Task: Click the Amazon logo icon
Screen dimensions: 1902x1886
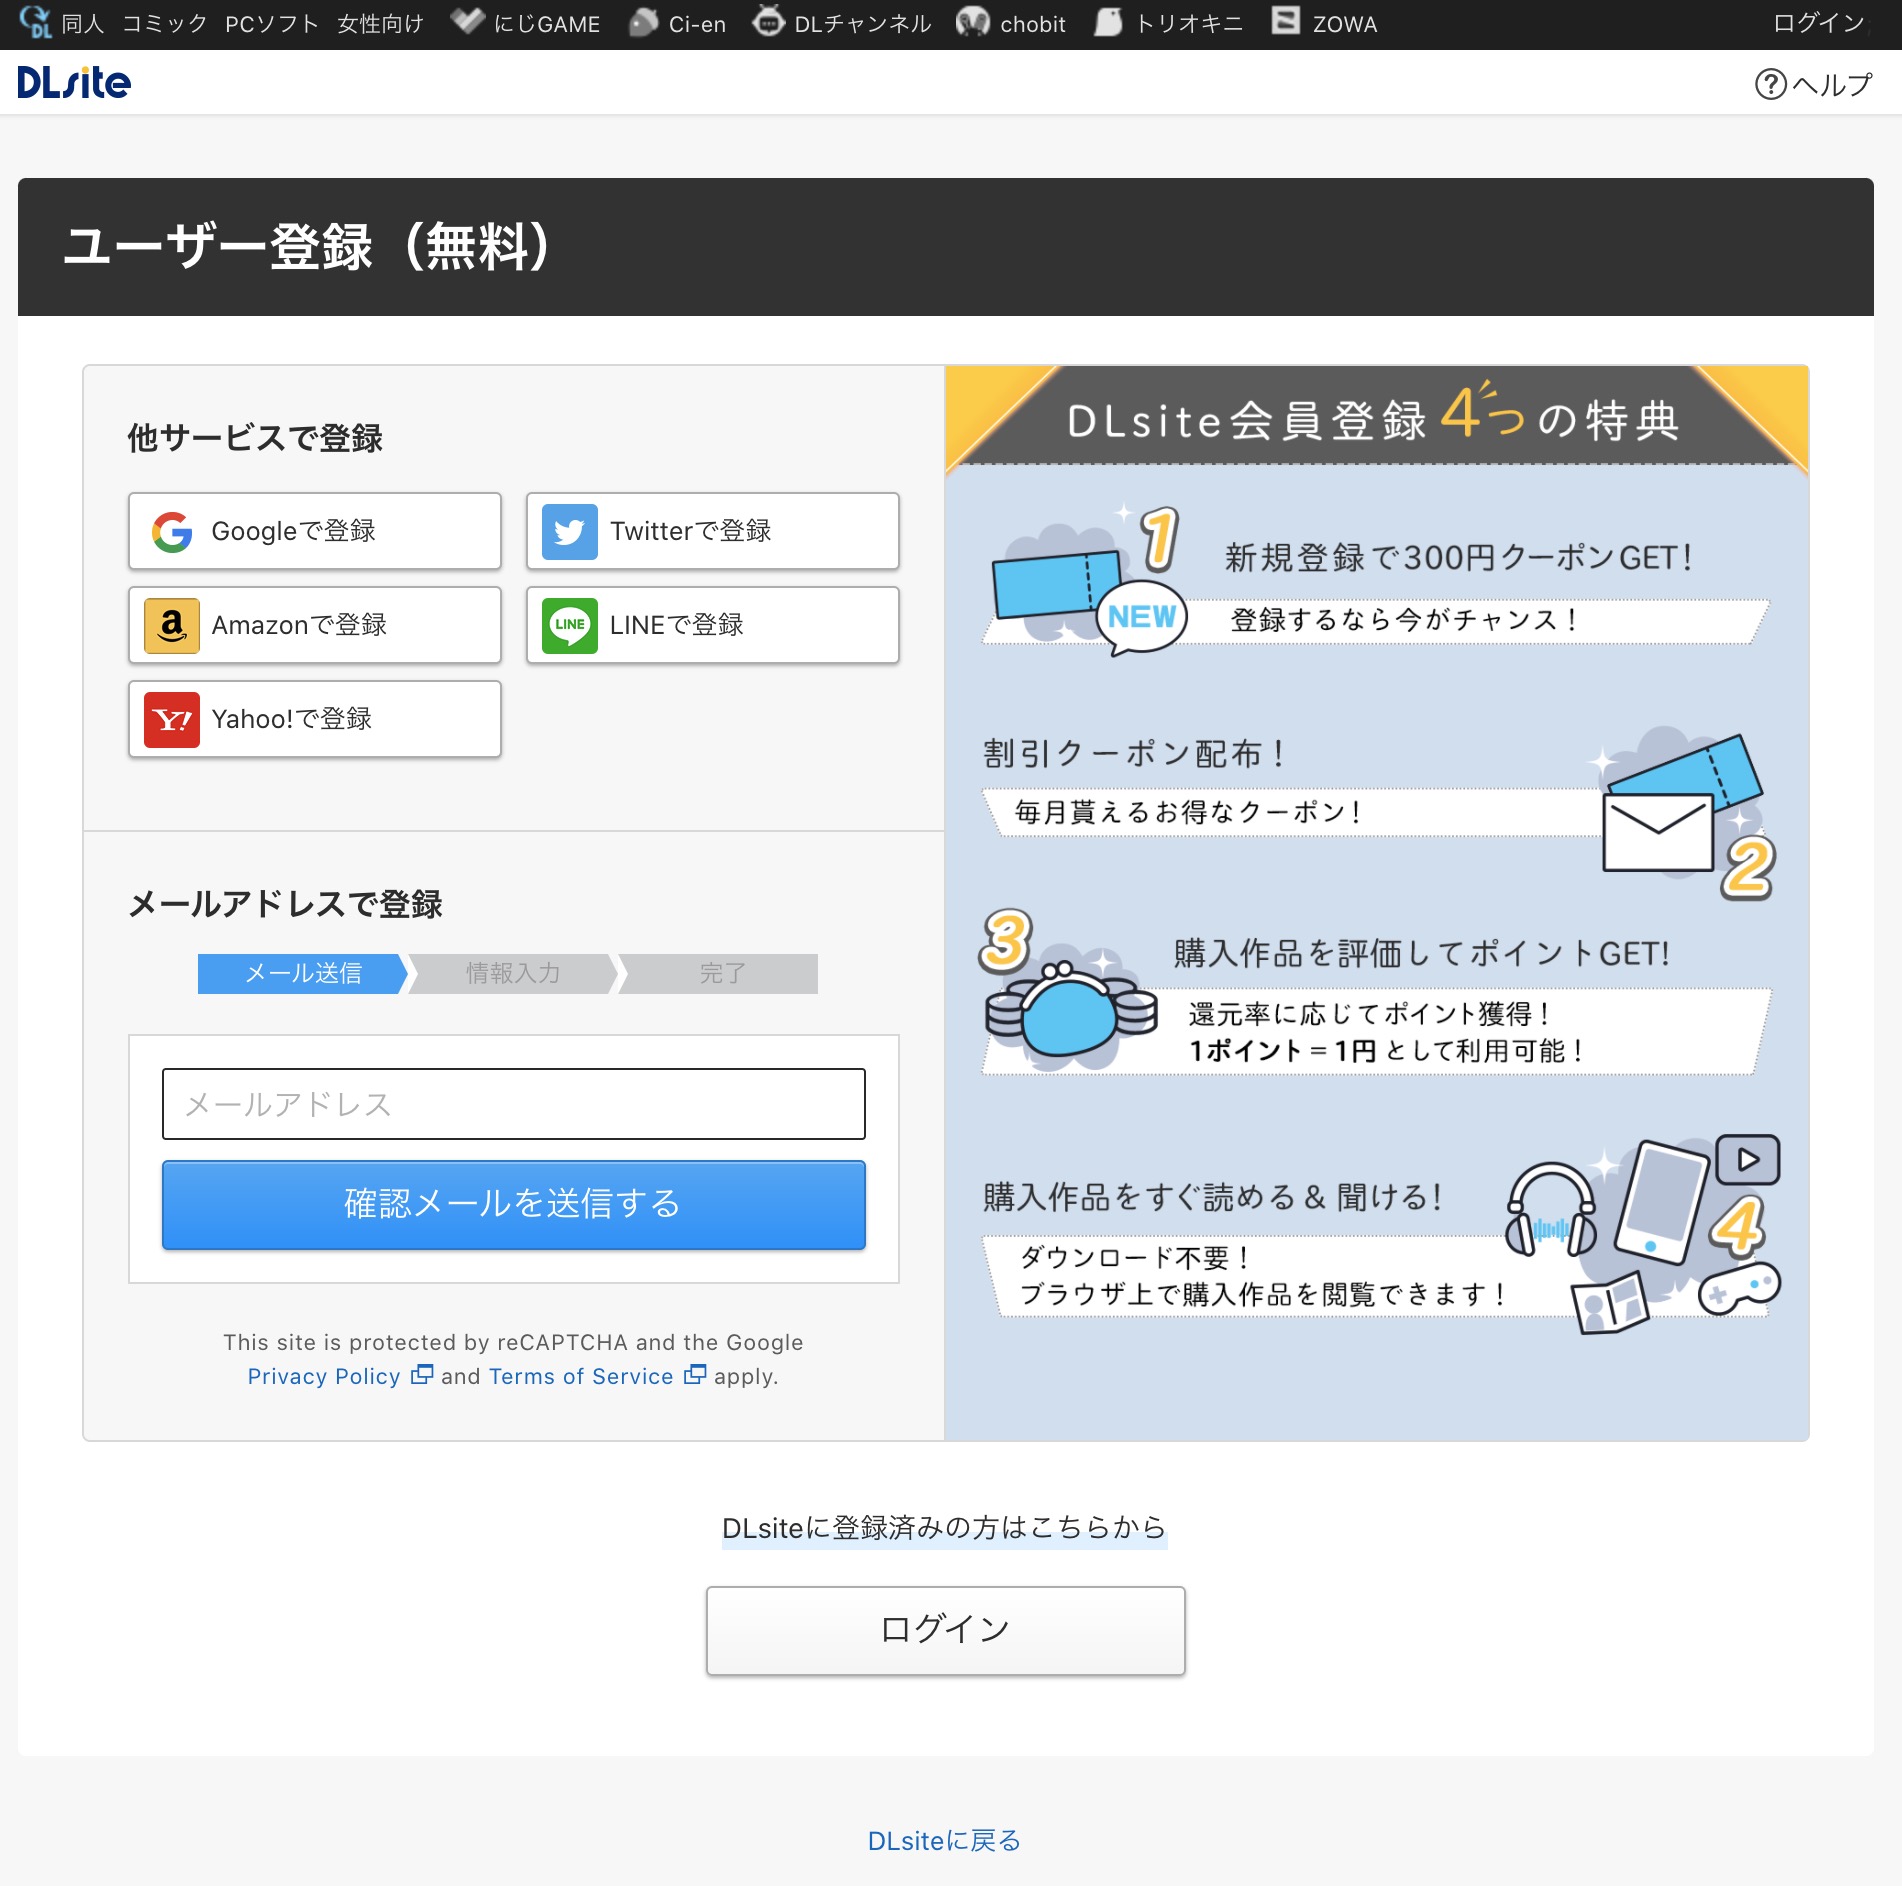Action: (172, 625)
